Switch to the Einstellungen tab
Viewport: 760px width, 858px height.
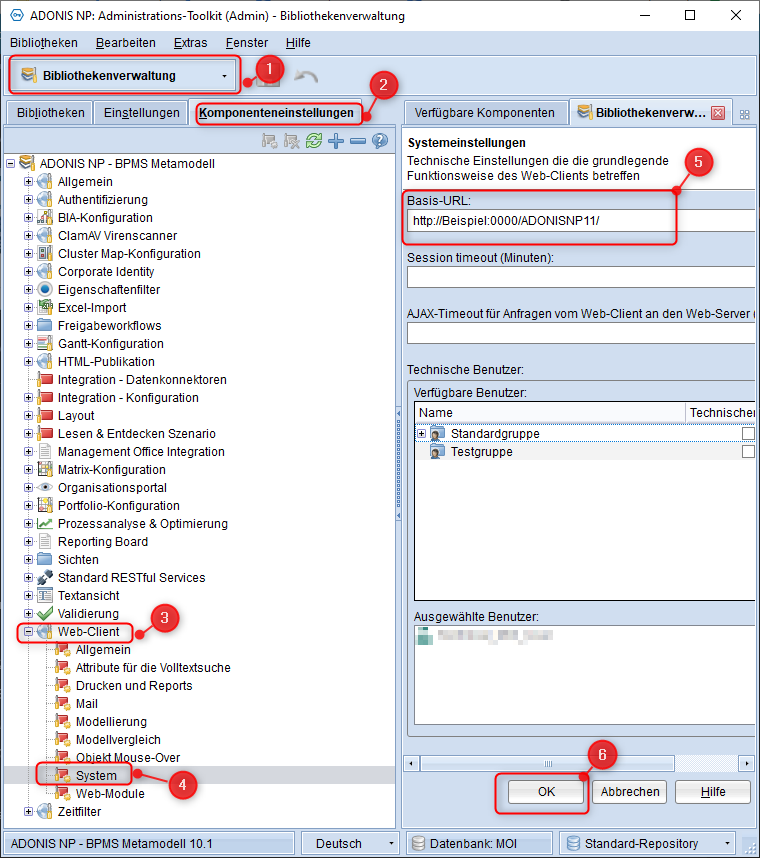coord(141,113)
